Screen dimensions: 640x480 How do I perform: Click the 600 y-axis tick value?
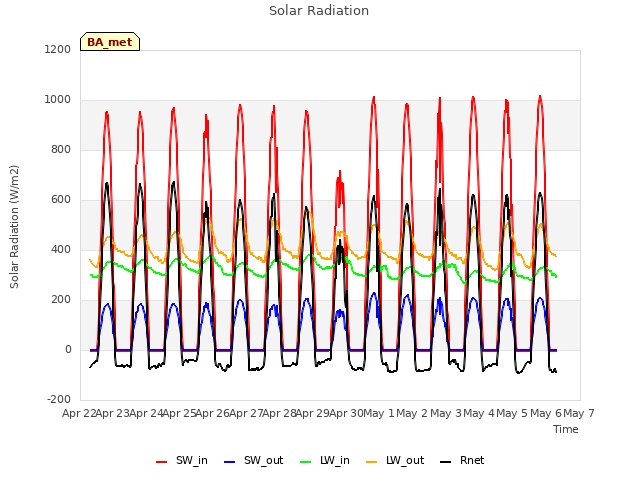(61, 200)
